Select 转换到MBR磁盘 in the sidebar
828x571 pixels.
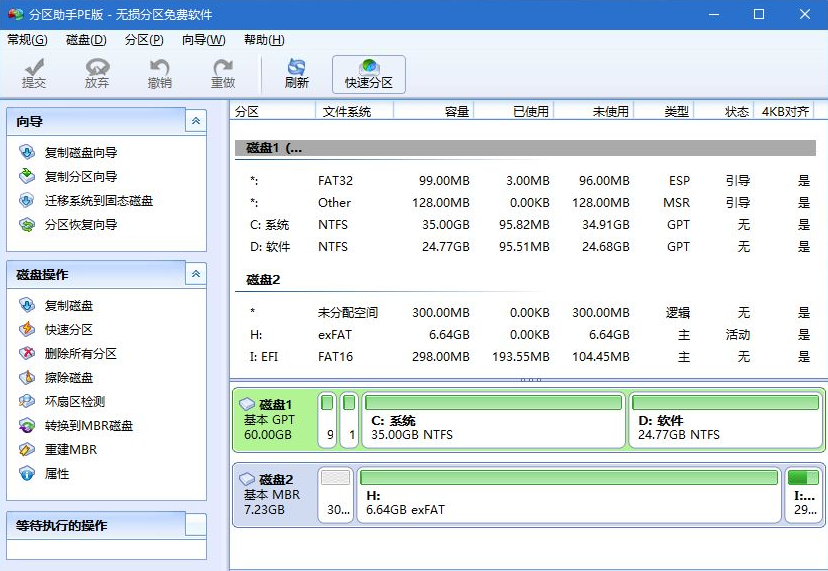coord(88,426)
